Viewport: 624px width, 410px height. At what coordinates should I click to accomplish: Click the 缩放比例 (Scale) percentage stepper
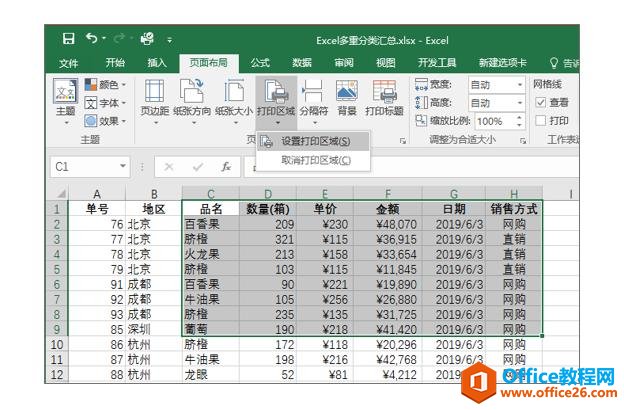point(520,121)
